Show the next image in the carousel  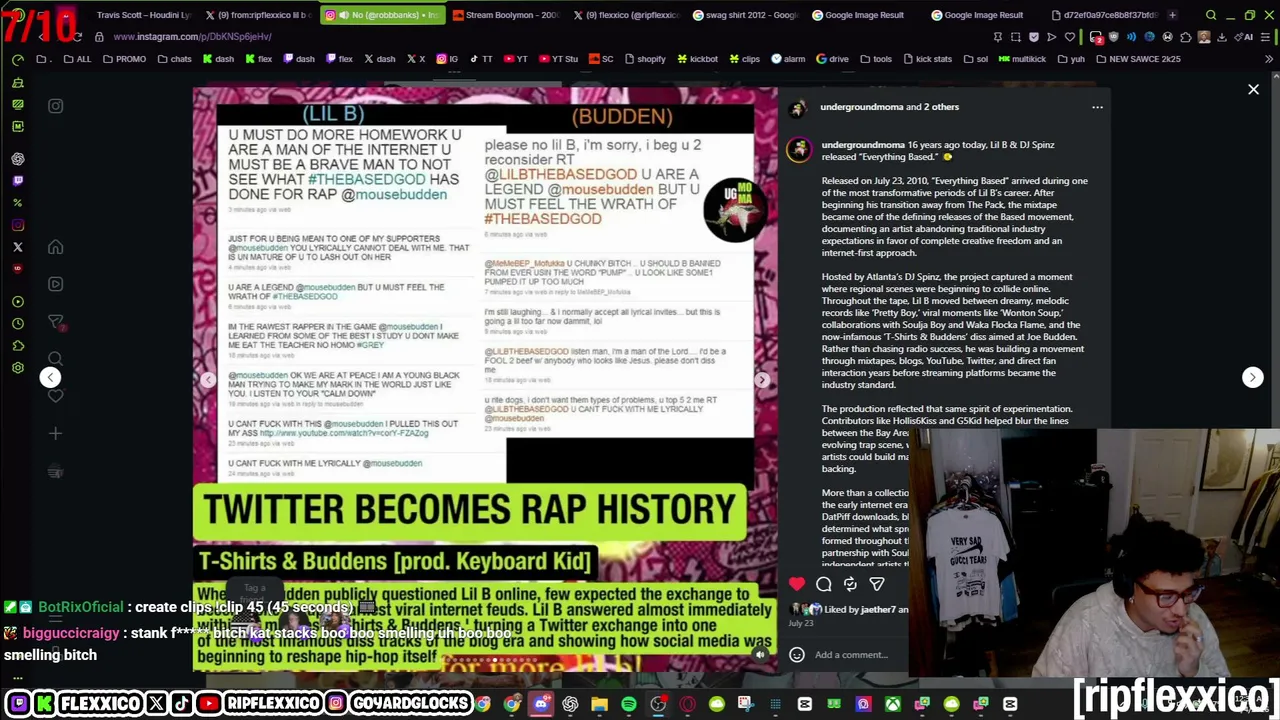coord(762,380)
